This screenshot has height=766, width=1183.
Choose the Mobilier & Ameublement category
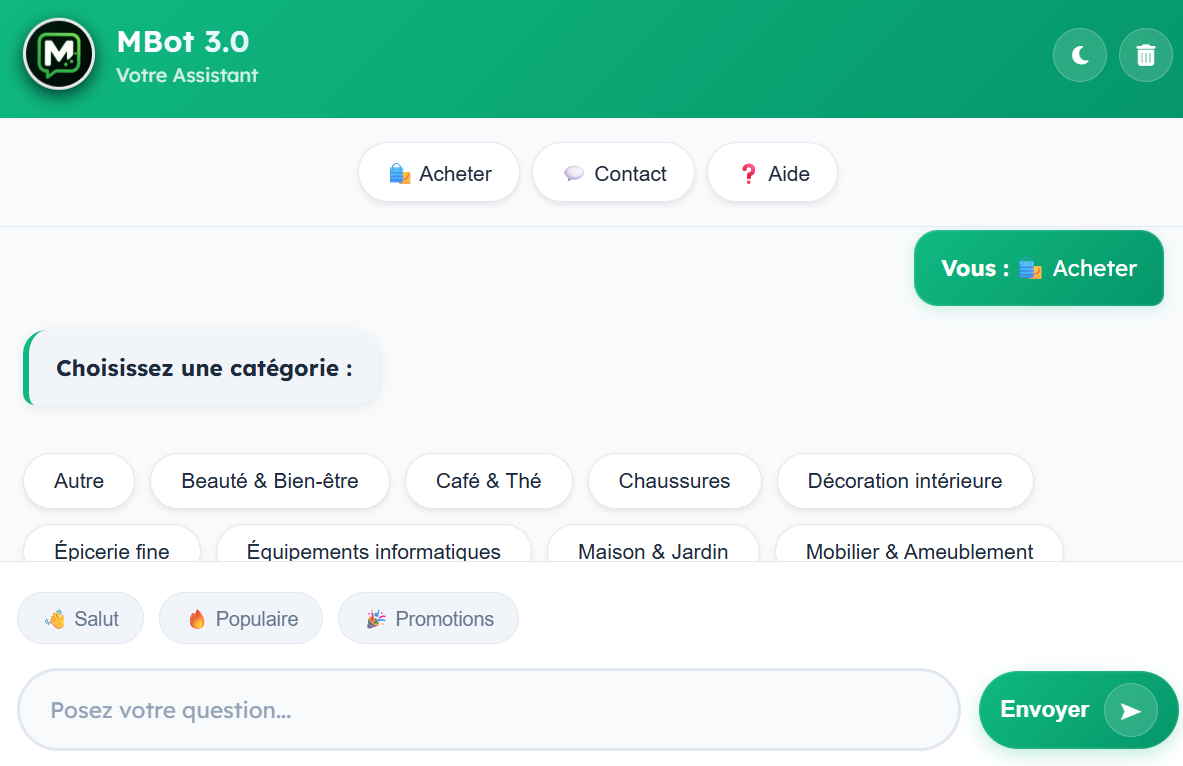pos(919,548)
